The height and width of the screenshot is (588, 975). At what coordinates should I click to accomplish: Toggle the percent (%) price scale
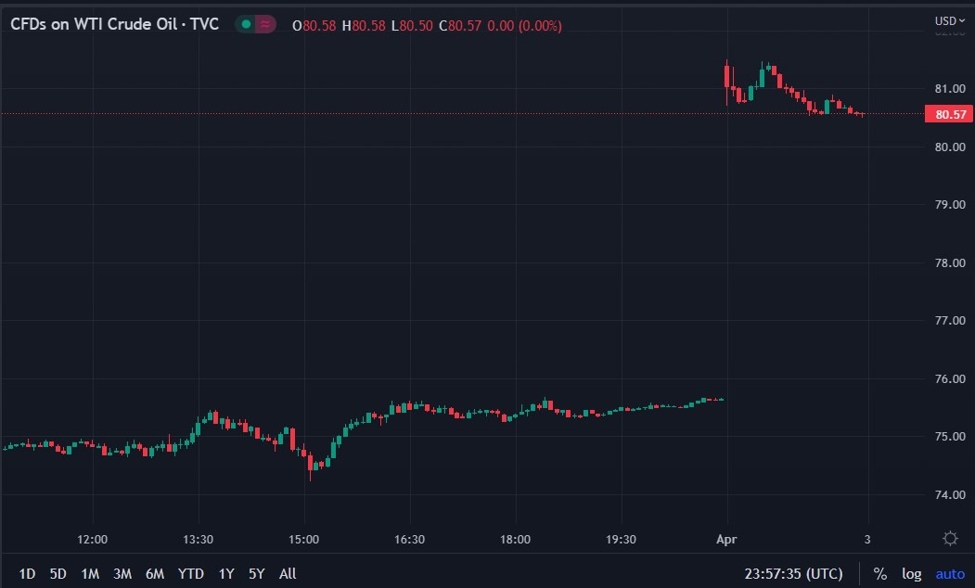pyautogui.click(x=880, y=574)
